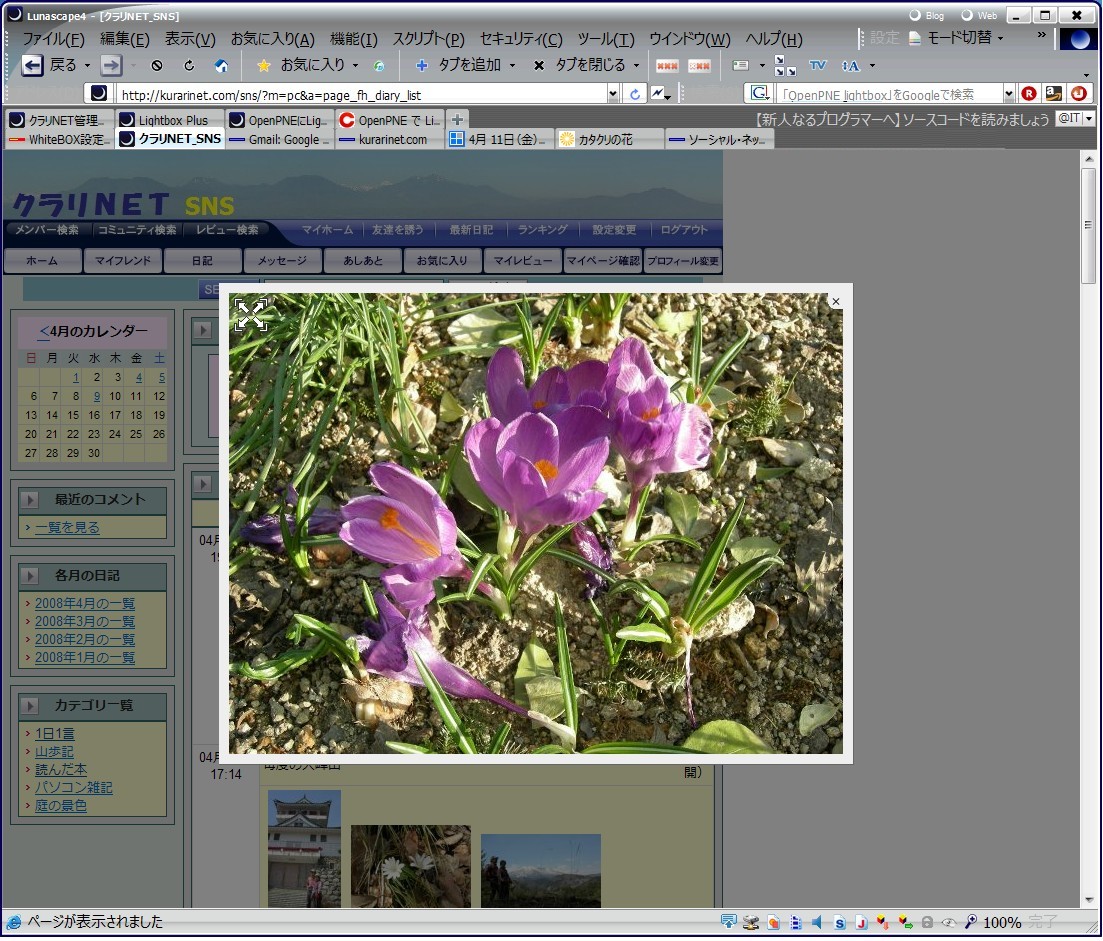1103x941 pixels.
Task: Expand the lightbox image with the fullscreen arrows
Action: [250, 314]
